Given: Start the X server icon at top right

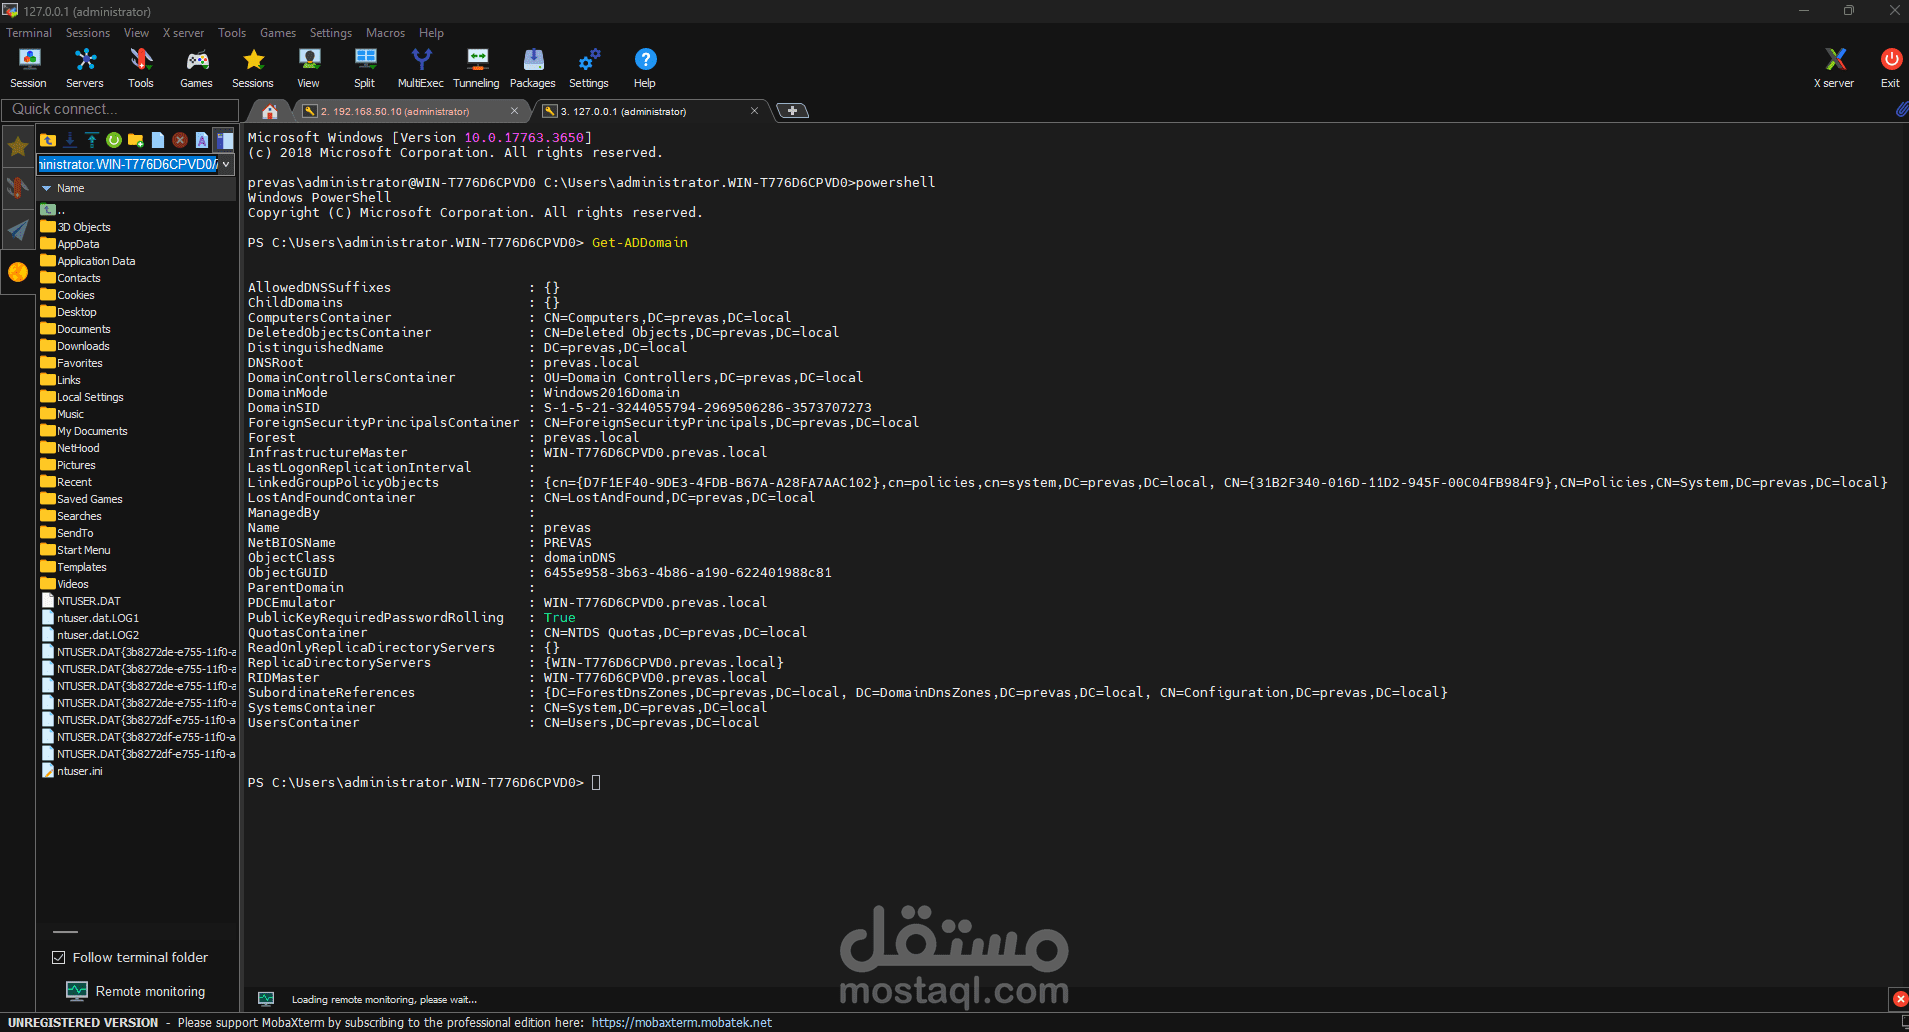Looking at the screenshot, I should [x=1834, y=68].
